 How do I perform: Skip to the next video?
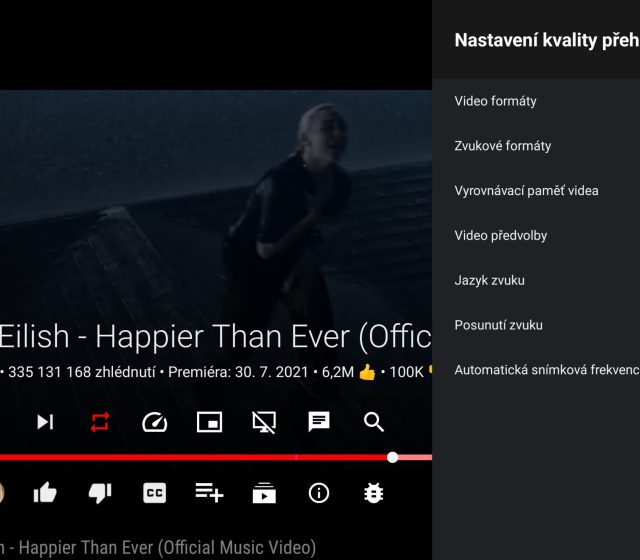tap(45, 422)
